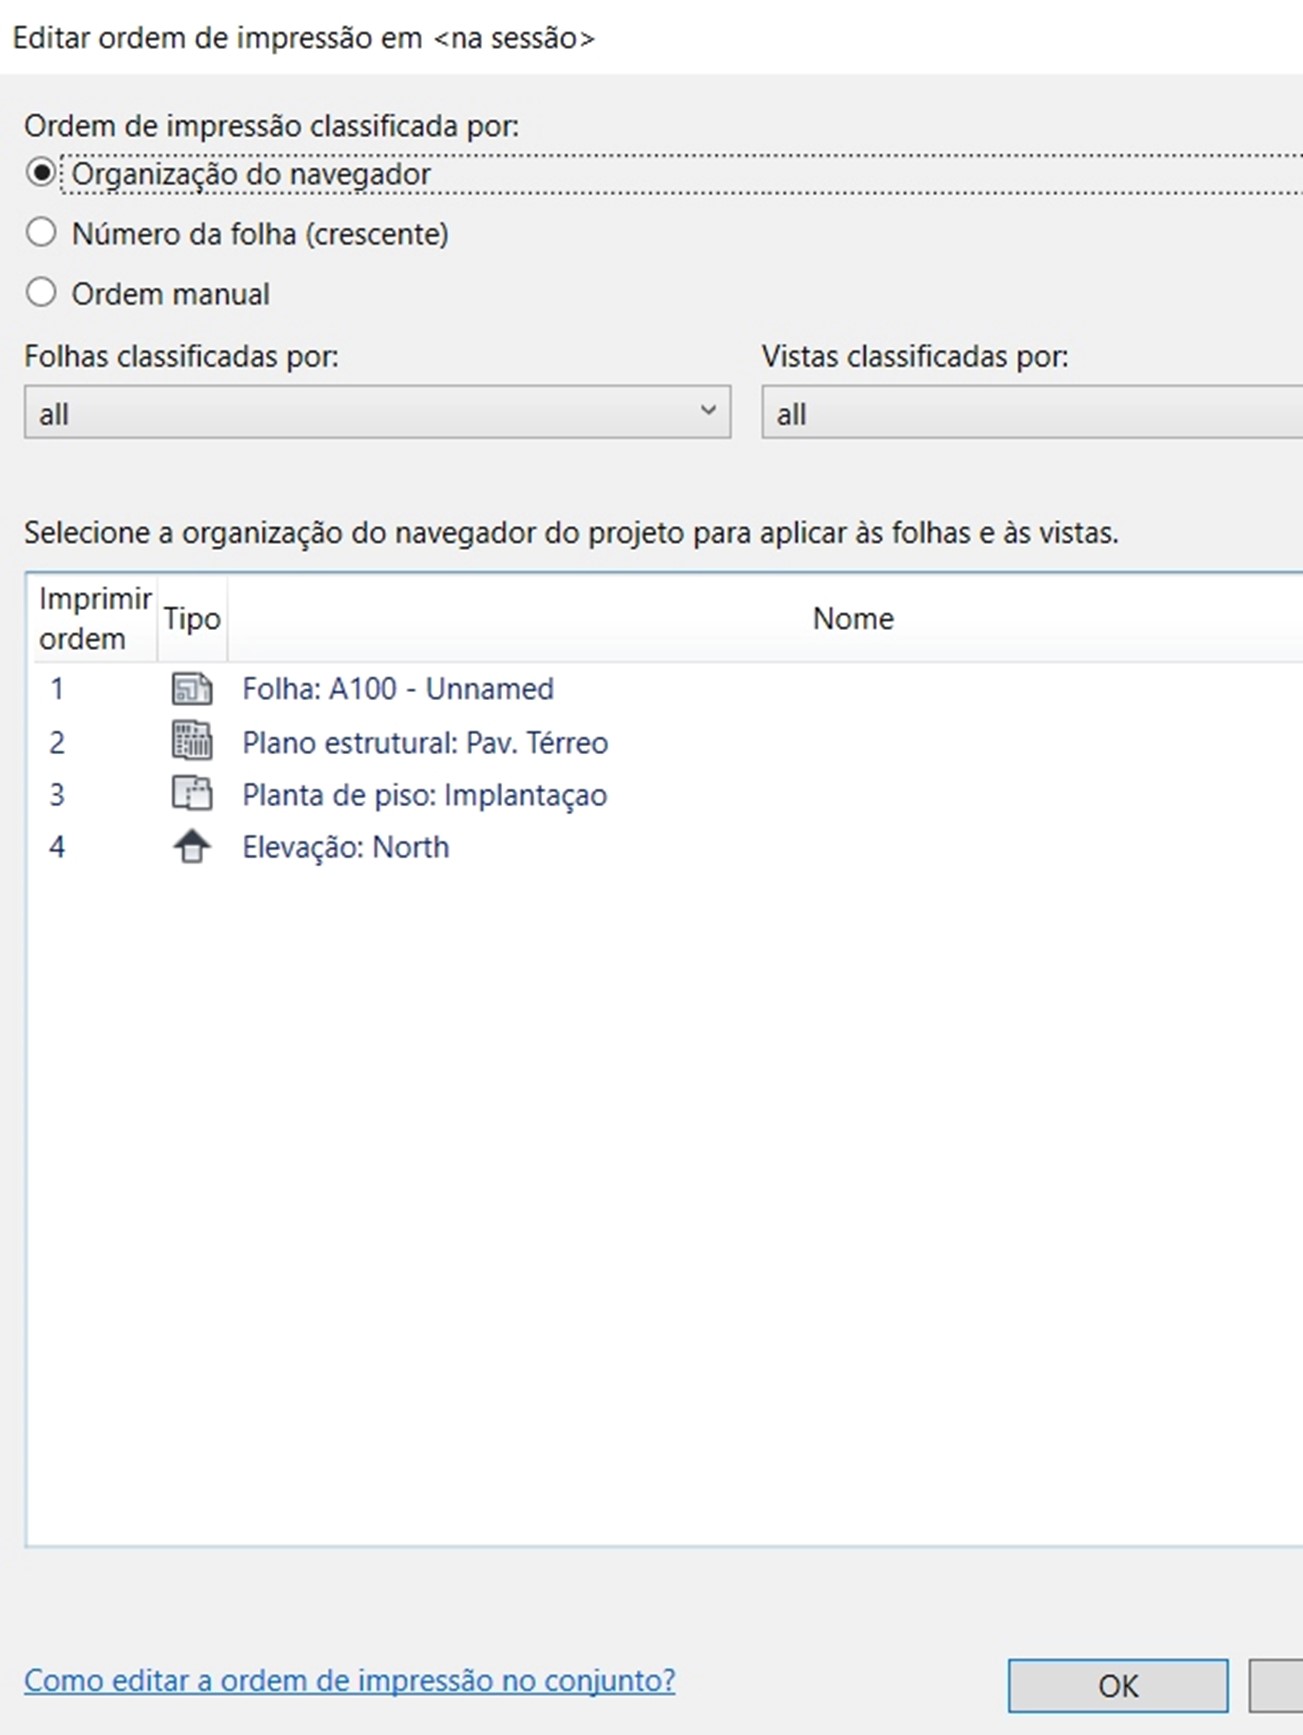Click the elevation icon for North
Viewport: 1303px width, 1735px height.
coord(192,847)
